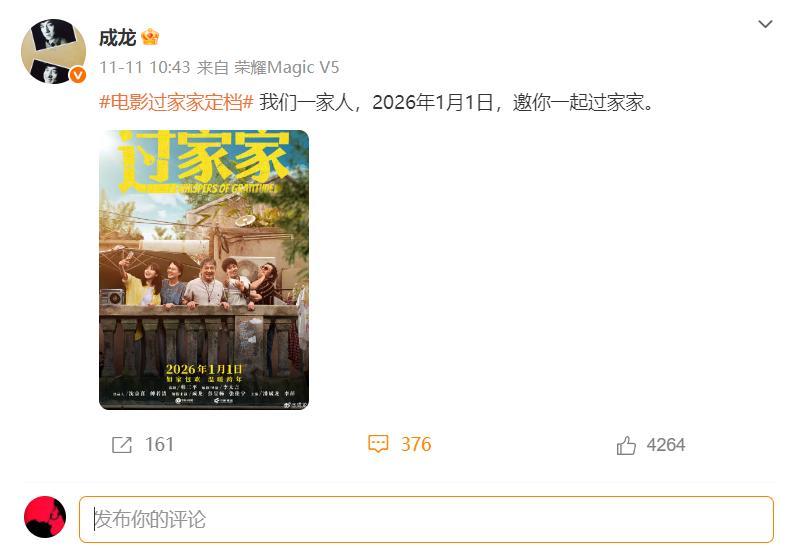Focus the 发布你的评论 comment input field
Viewport: 786px width, 548px height.
click(x=426, y=519)
